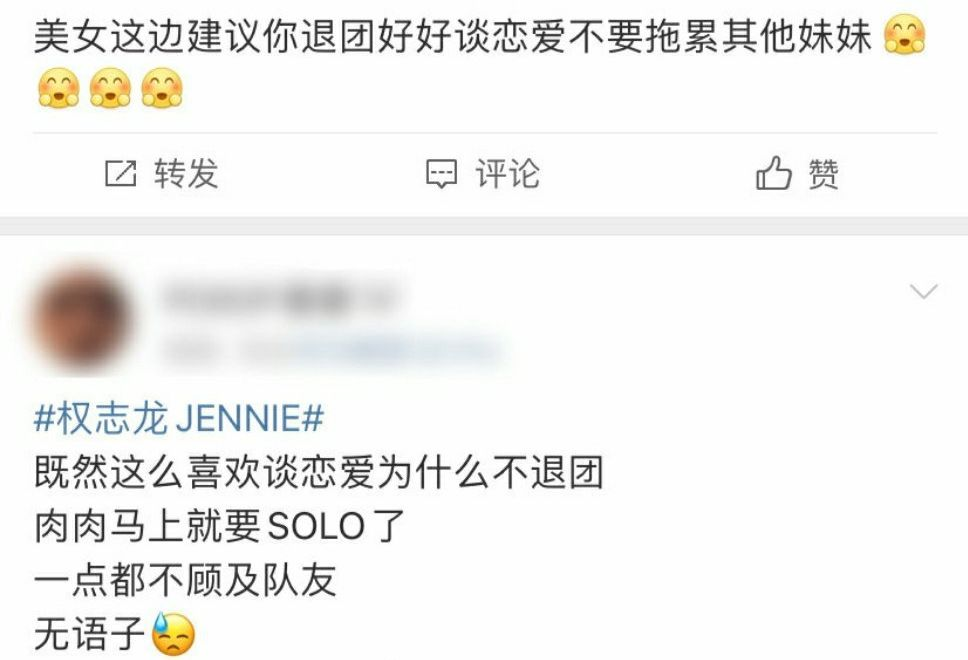Click the line 既然这么喜欢谈恋爱为什么不退团

coord(319,473)
